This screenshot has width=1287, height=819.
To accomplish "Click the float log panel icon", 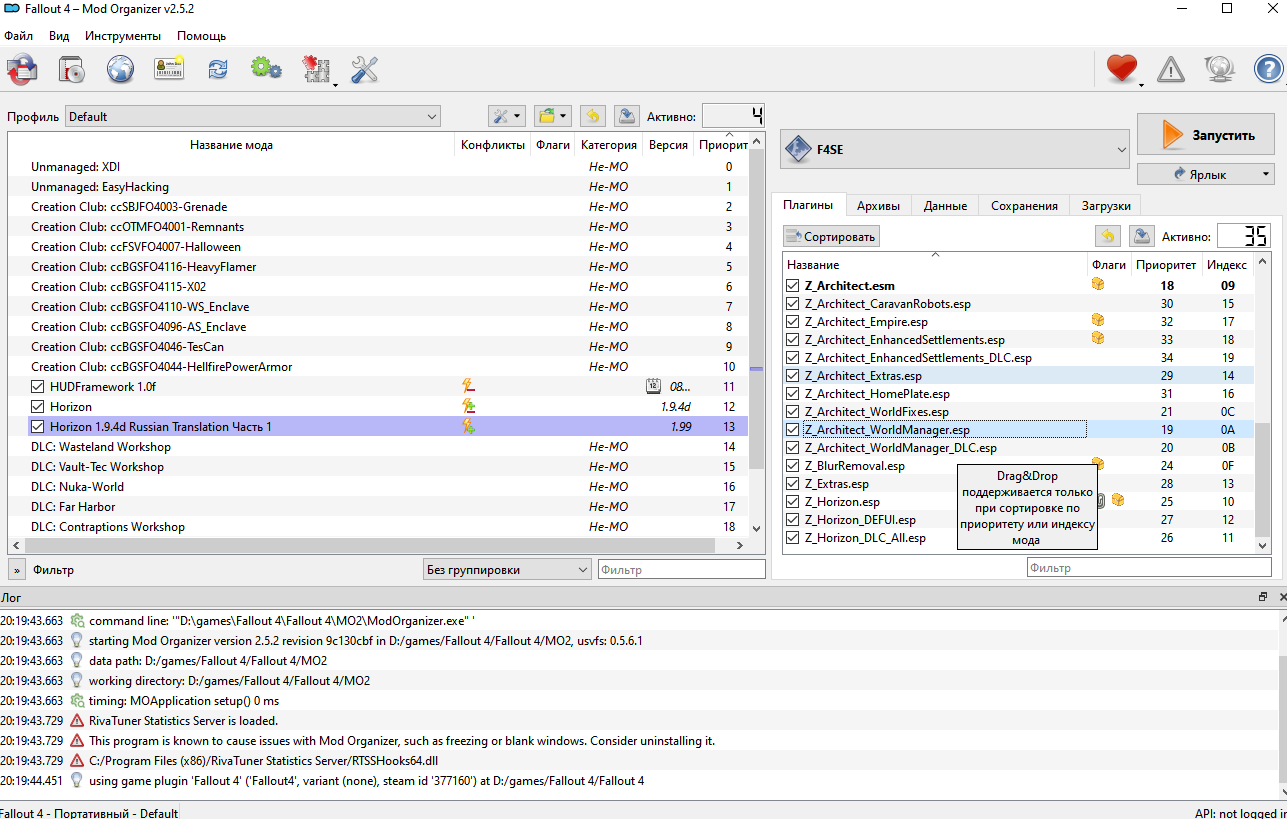I will 1263,597.
